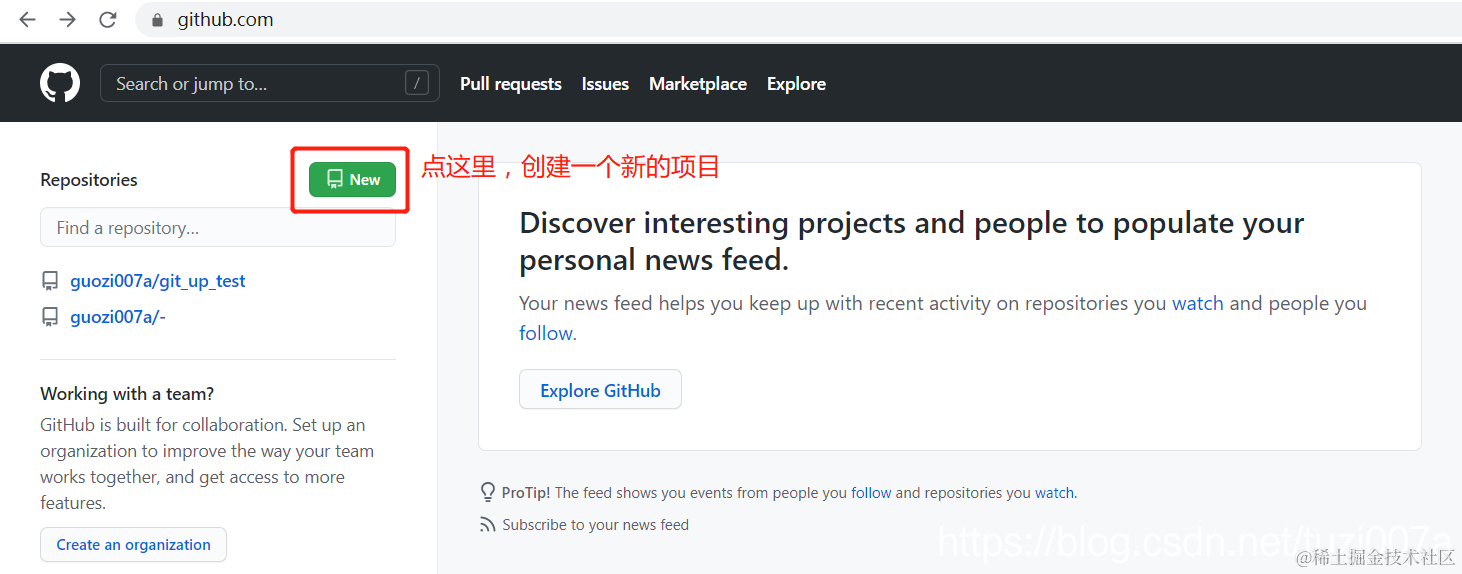Viewport: 1462px width, 574px height.
Task: Click repo icon next to guozi007a/-
Action: [50, 317]
